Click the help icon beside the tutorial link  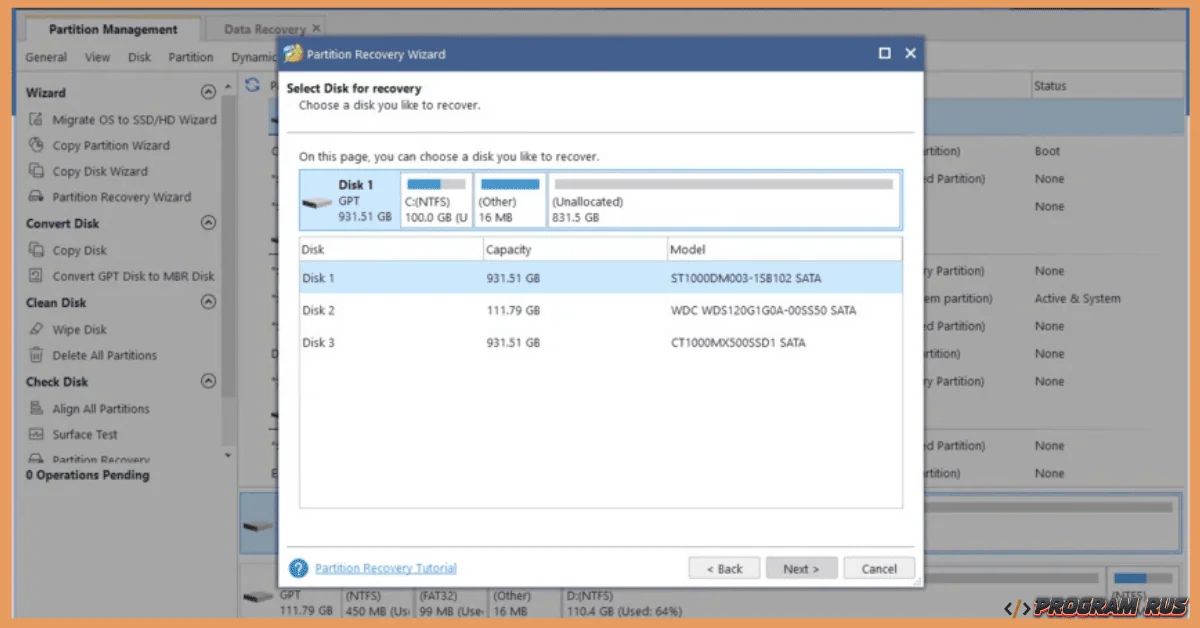pyautogui.click(x=298, y=568)
